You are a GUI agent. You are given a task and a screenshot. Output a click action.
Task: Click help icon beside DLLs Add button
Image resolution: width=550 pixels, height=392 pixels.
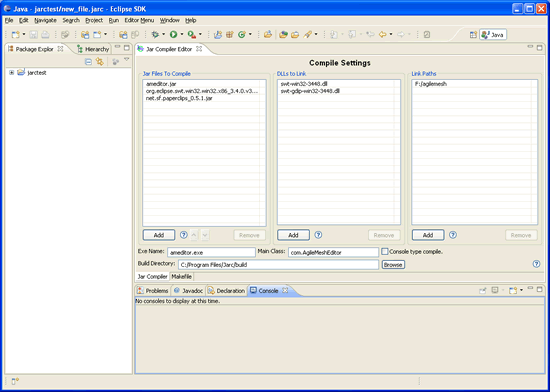318,235
